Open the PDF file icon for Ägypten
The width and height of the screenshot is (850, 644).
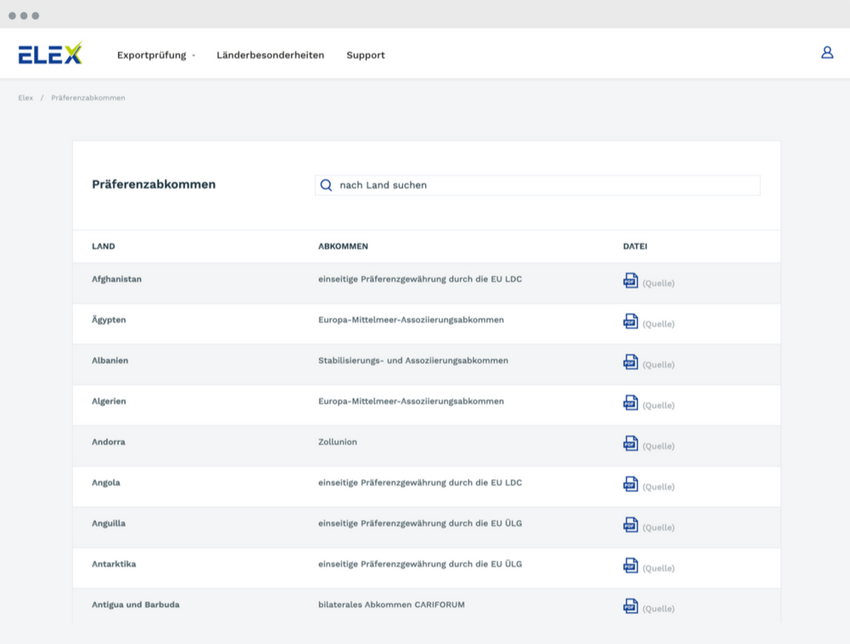click(630, 322)
